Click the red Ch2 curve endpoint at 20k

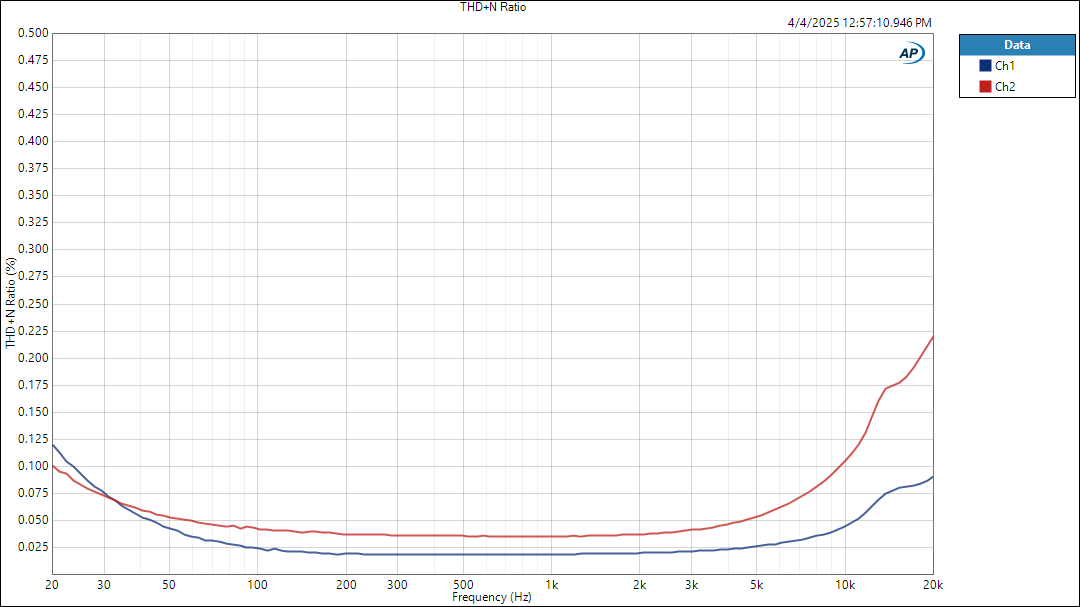(932, 337)
